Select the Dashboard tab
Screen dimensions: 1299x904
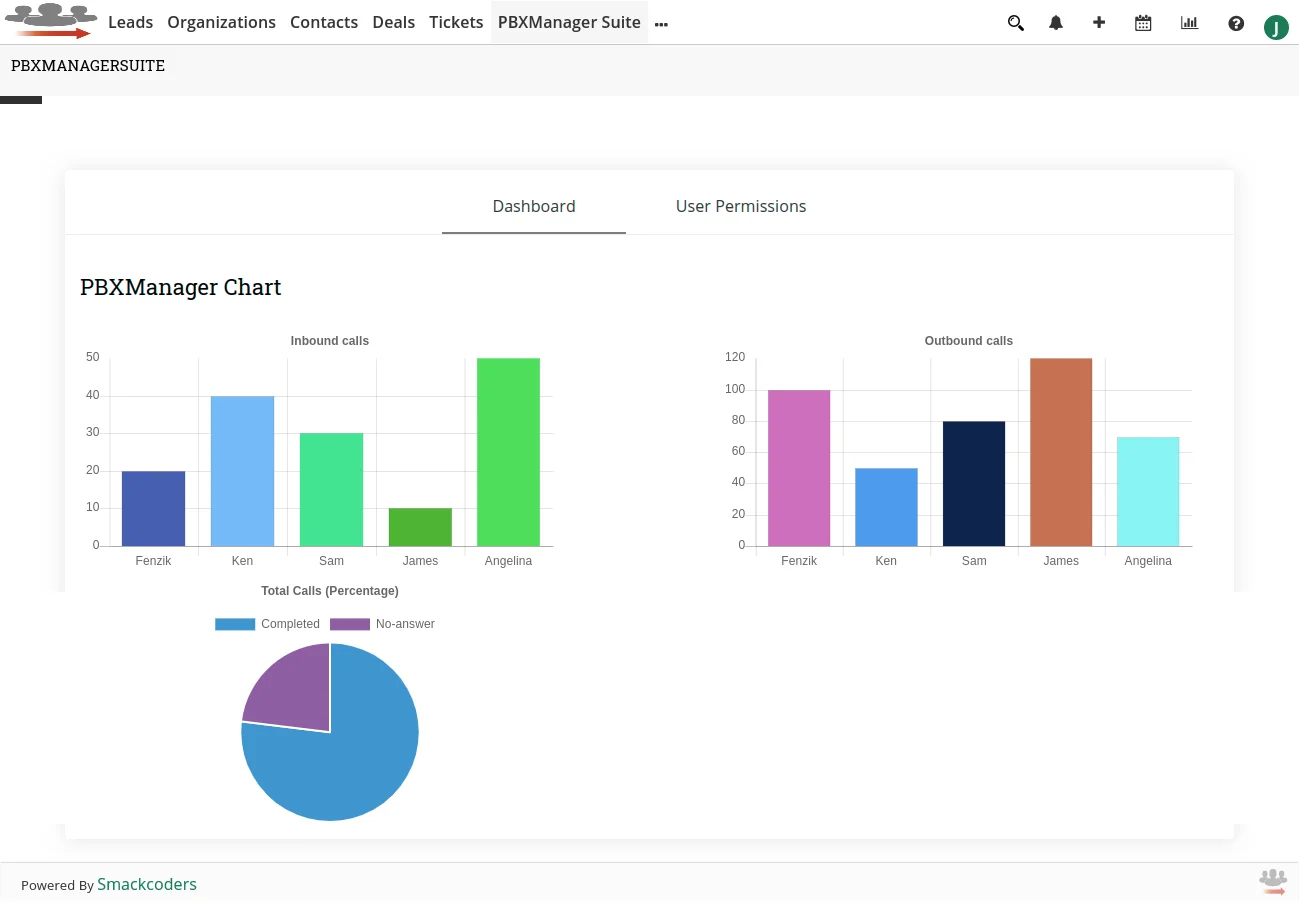point(533,206)
